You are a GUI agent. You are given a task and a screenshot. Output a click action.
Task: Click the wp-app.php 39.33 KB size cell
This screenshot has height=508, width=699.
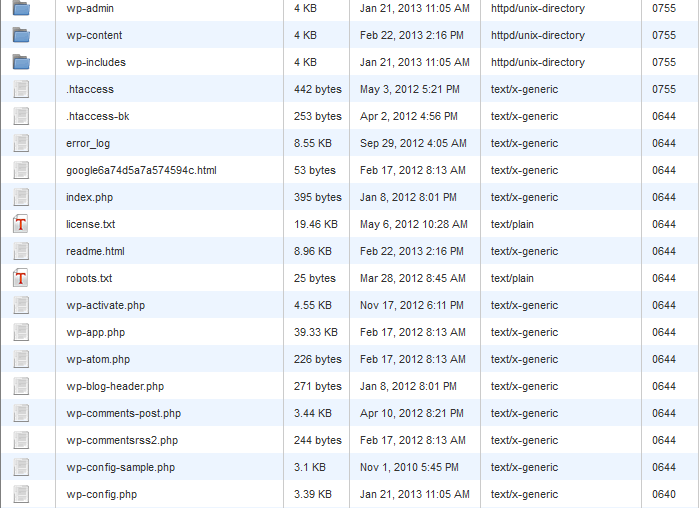(x=316, y=332)
